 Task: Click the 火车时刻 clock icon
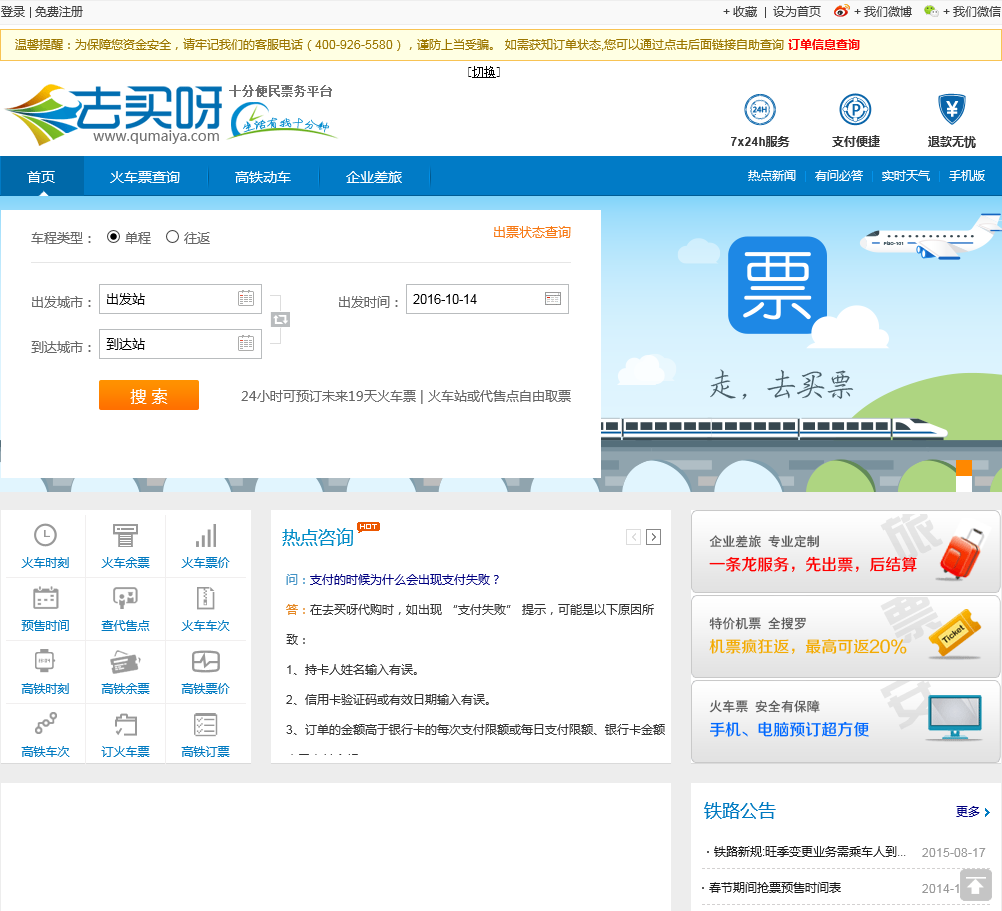[x=45, y=535]
